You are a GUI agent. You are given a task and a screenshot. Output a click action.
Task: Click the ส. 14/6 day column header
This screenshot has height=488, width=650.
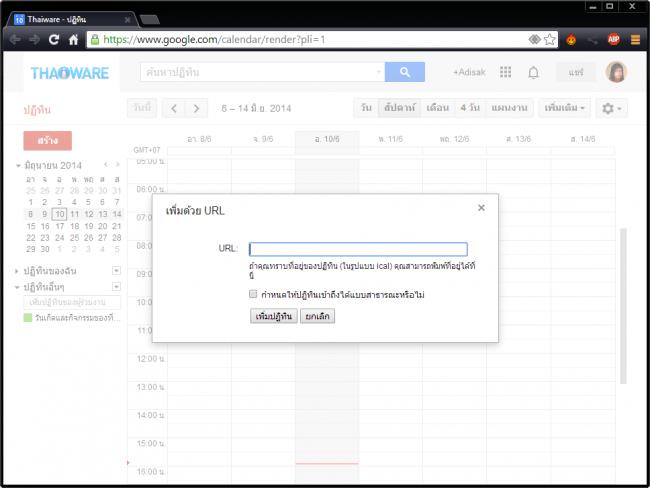[x=582, y=139]
